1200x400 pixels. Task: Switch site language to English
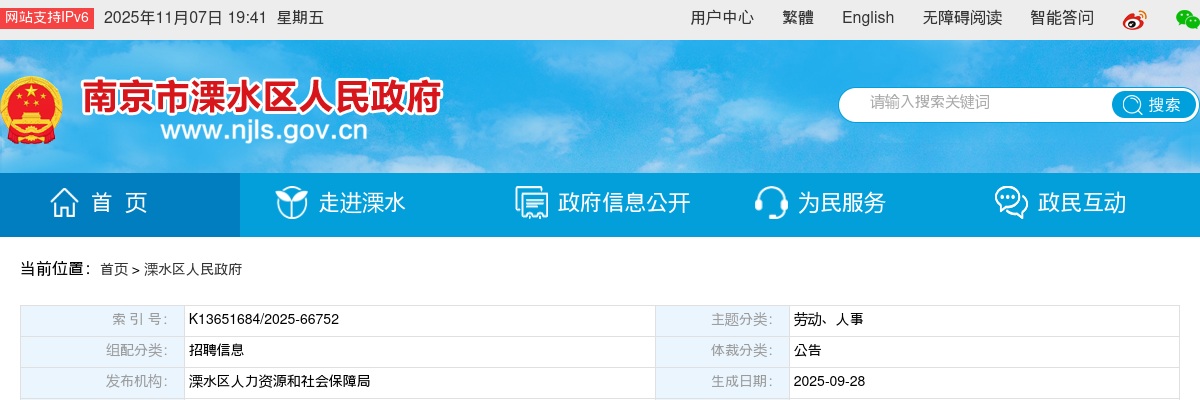click(868, 18)
